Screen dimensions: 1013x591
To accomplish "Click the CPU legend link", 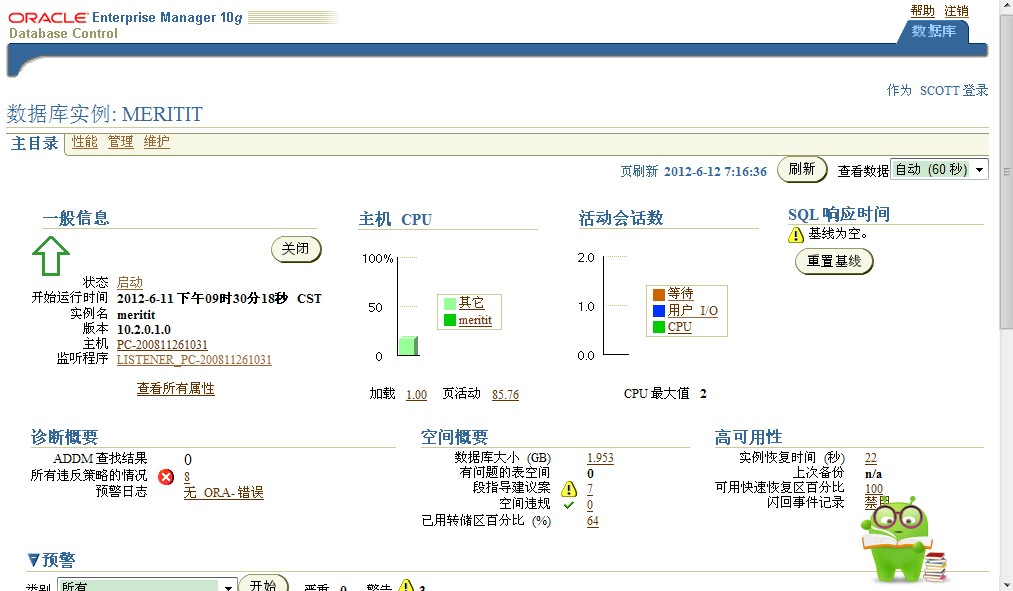I will (x=680, y=327).
